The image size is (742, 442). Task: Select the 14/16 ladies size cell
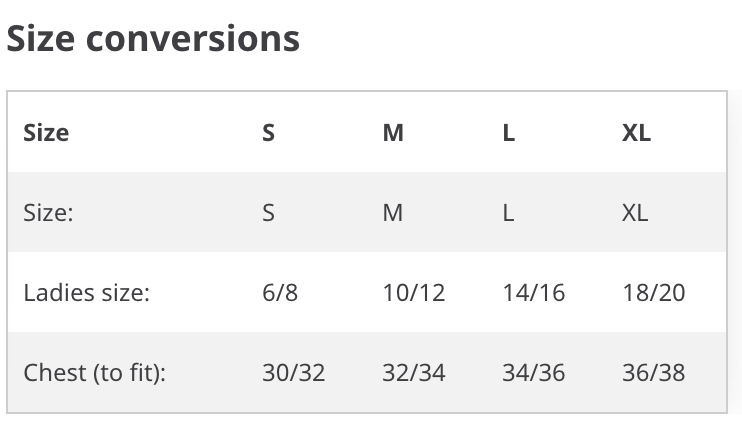[534, 292]
